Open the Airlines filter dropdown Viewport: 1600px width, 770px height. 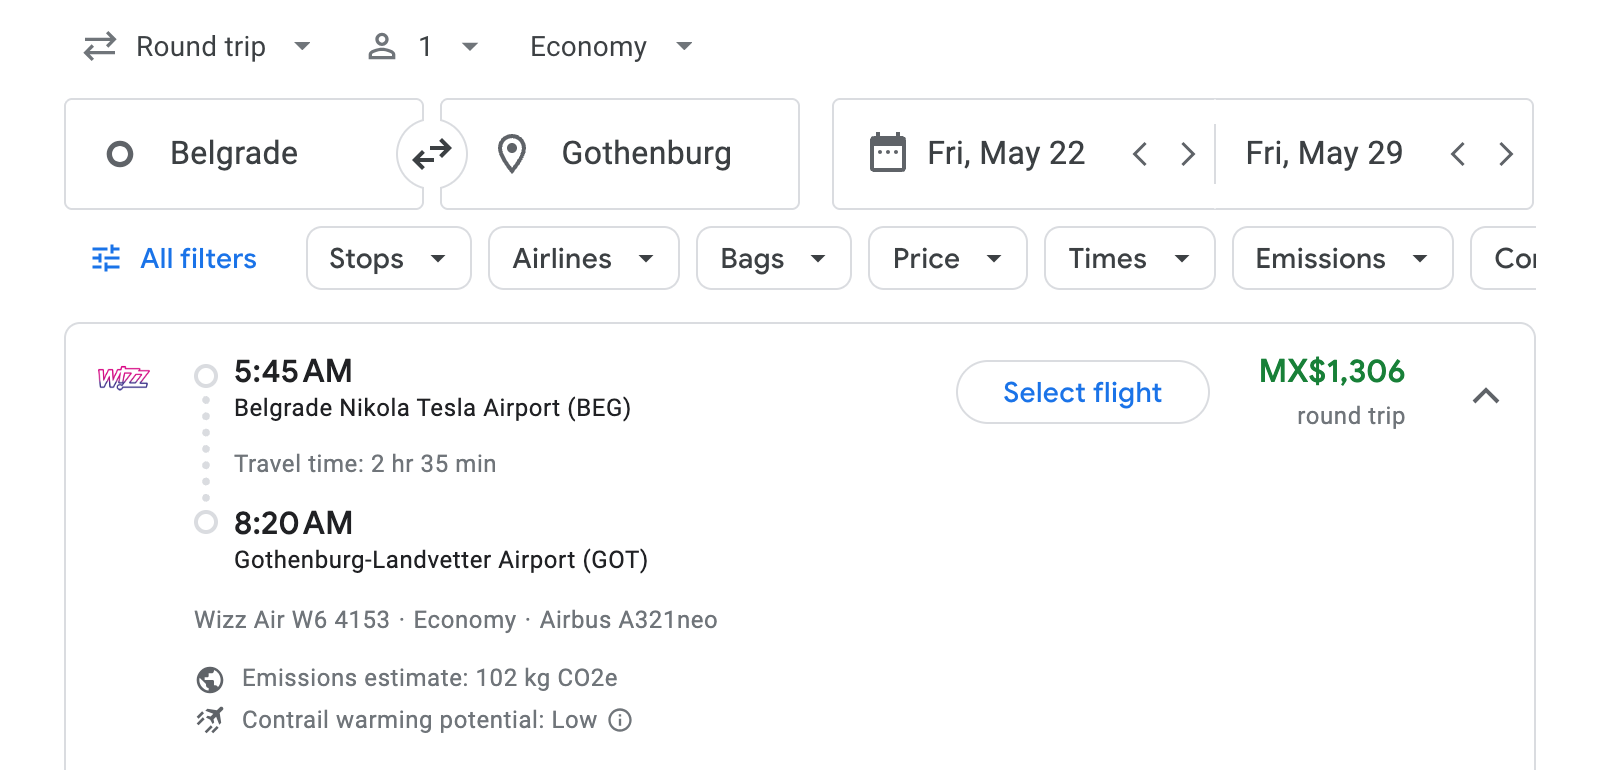[583, 258]
